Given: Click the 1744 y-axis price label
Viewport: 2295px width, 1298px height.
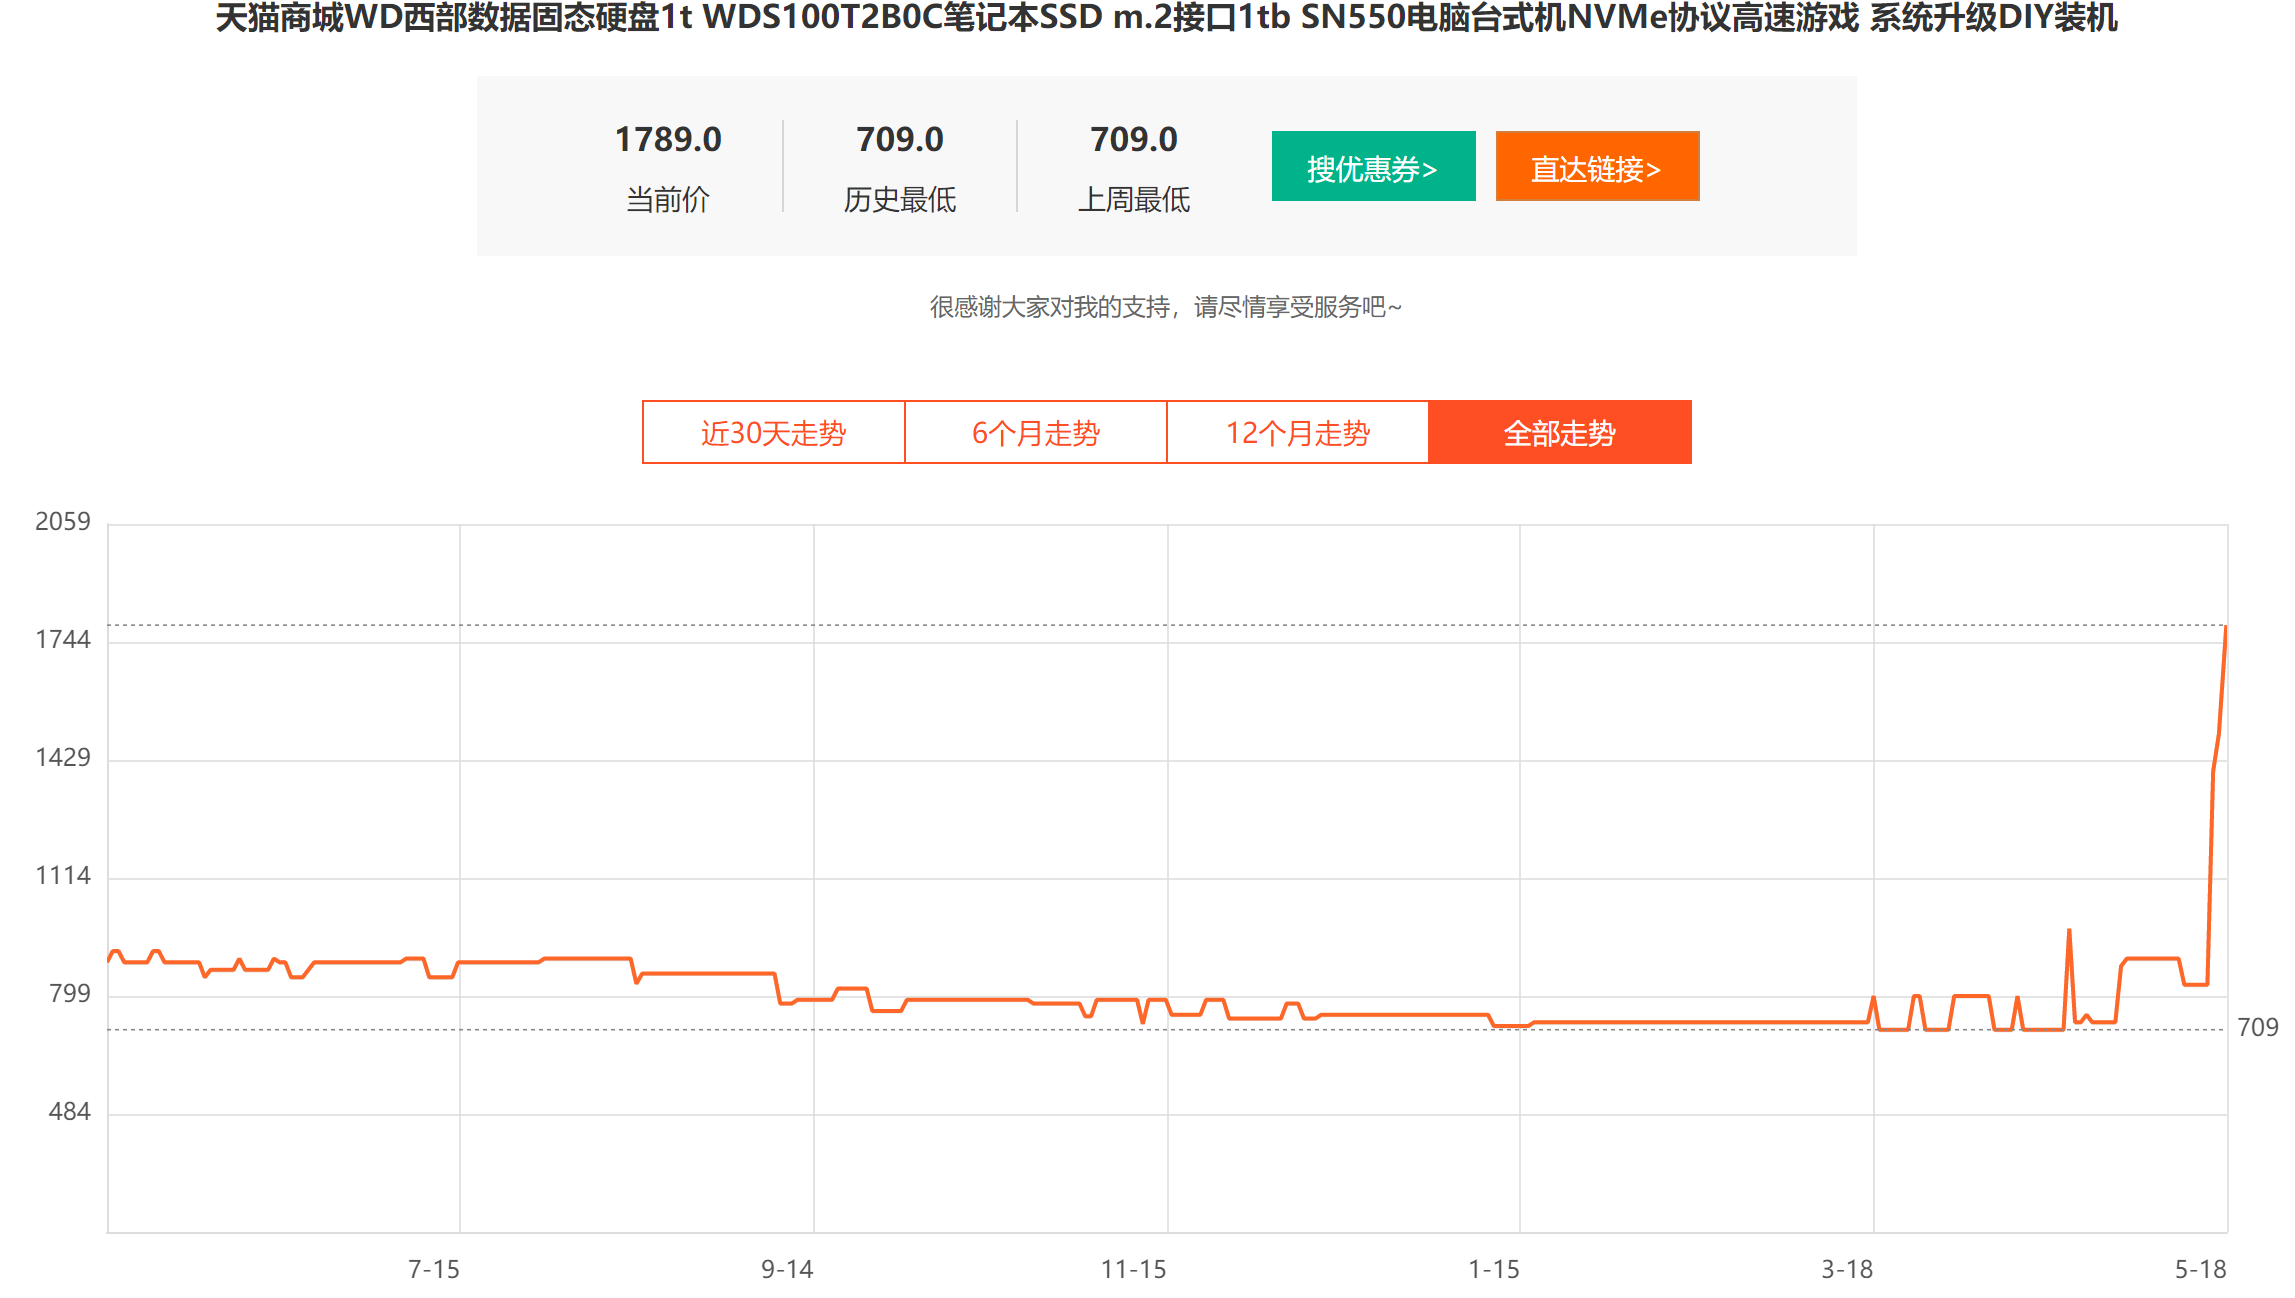Looking at the screenshot, I should (62, 639).
